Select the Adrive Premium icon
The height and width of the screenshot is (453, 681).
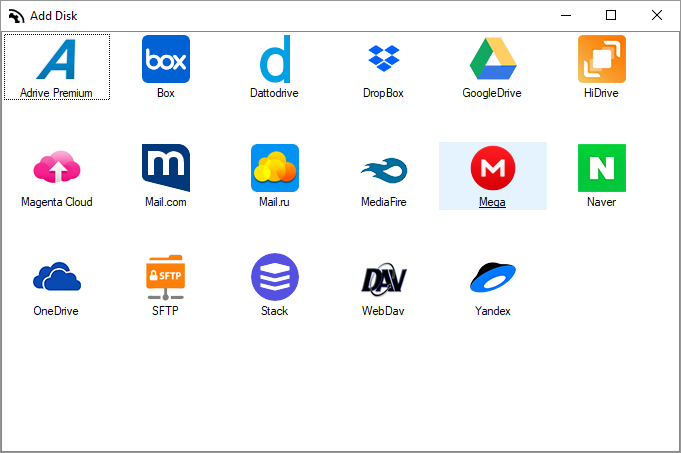pyautogui.click(x=56, y=60)
